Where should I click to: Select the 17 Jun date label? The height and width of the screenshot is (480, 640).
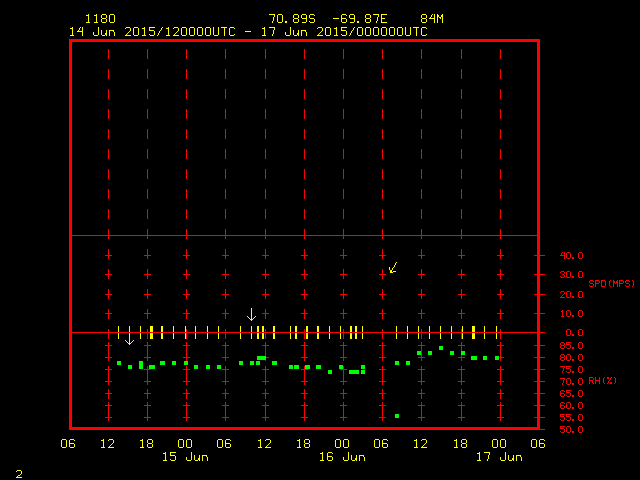[x=498, y=457]
